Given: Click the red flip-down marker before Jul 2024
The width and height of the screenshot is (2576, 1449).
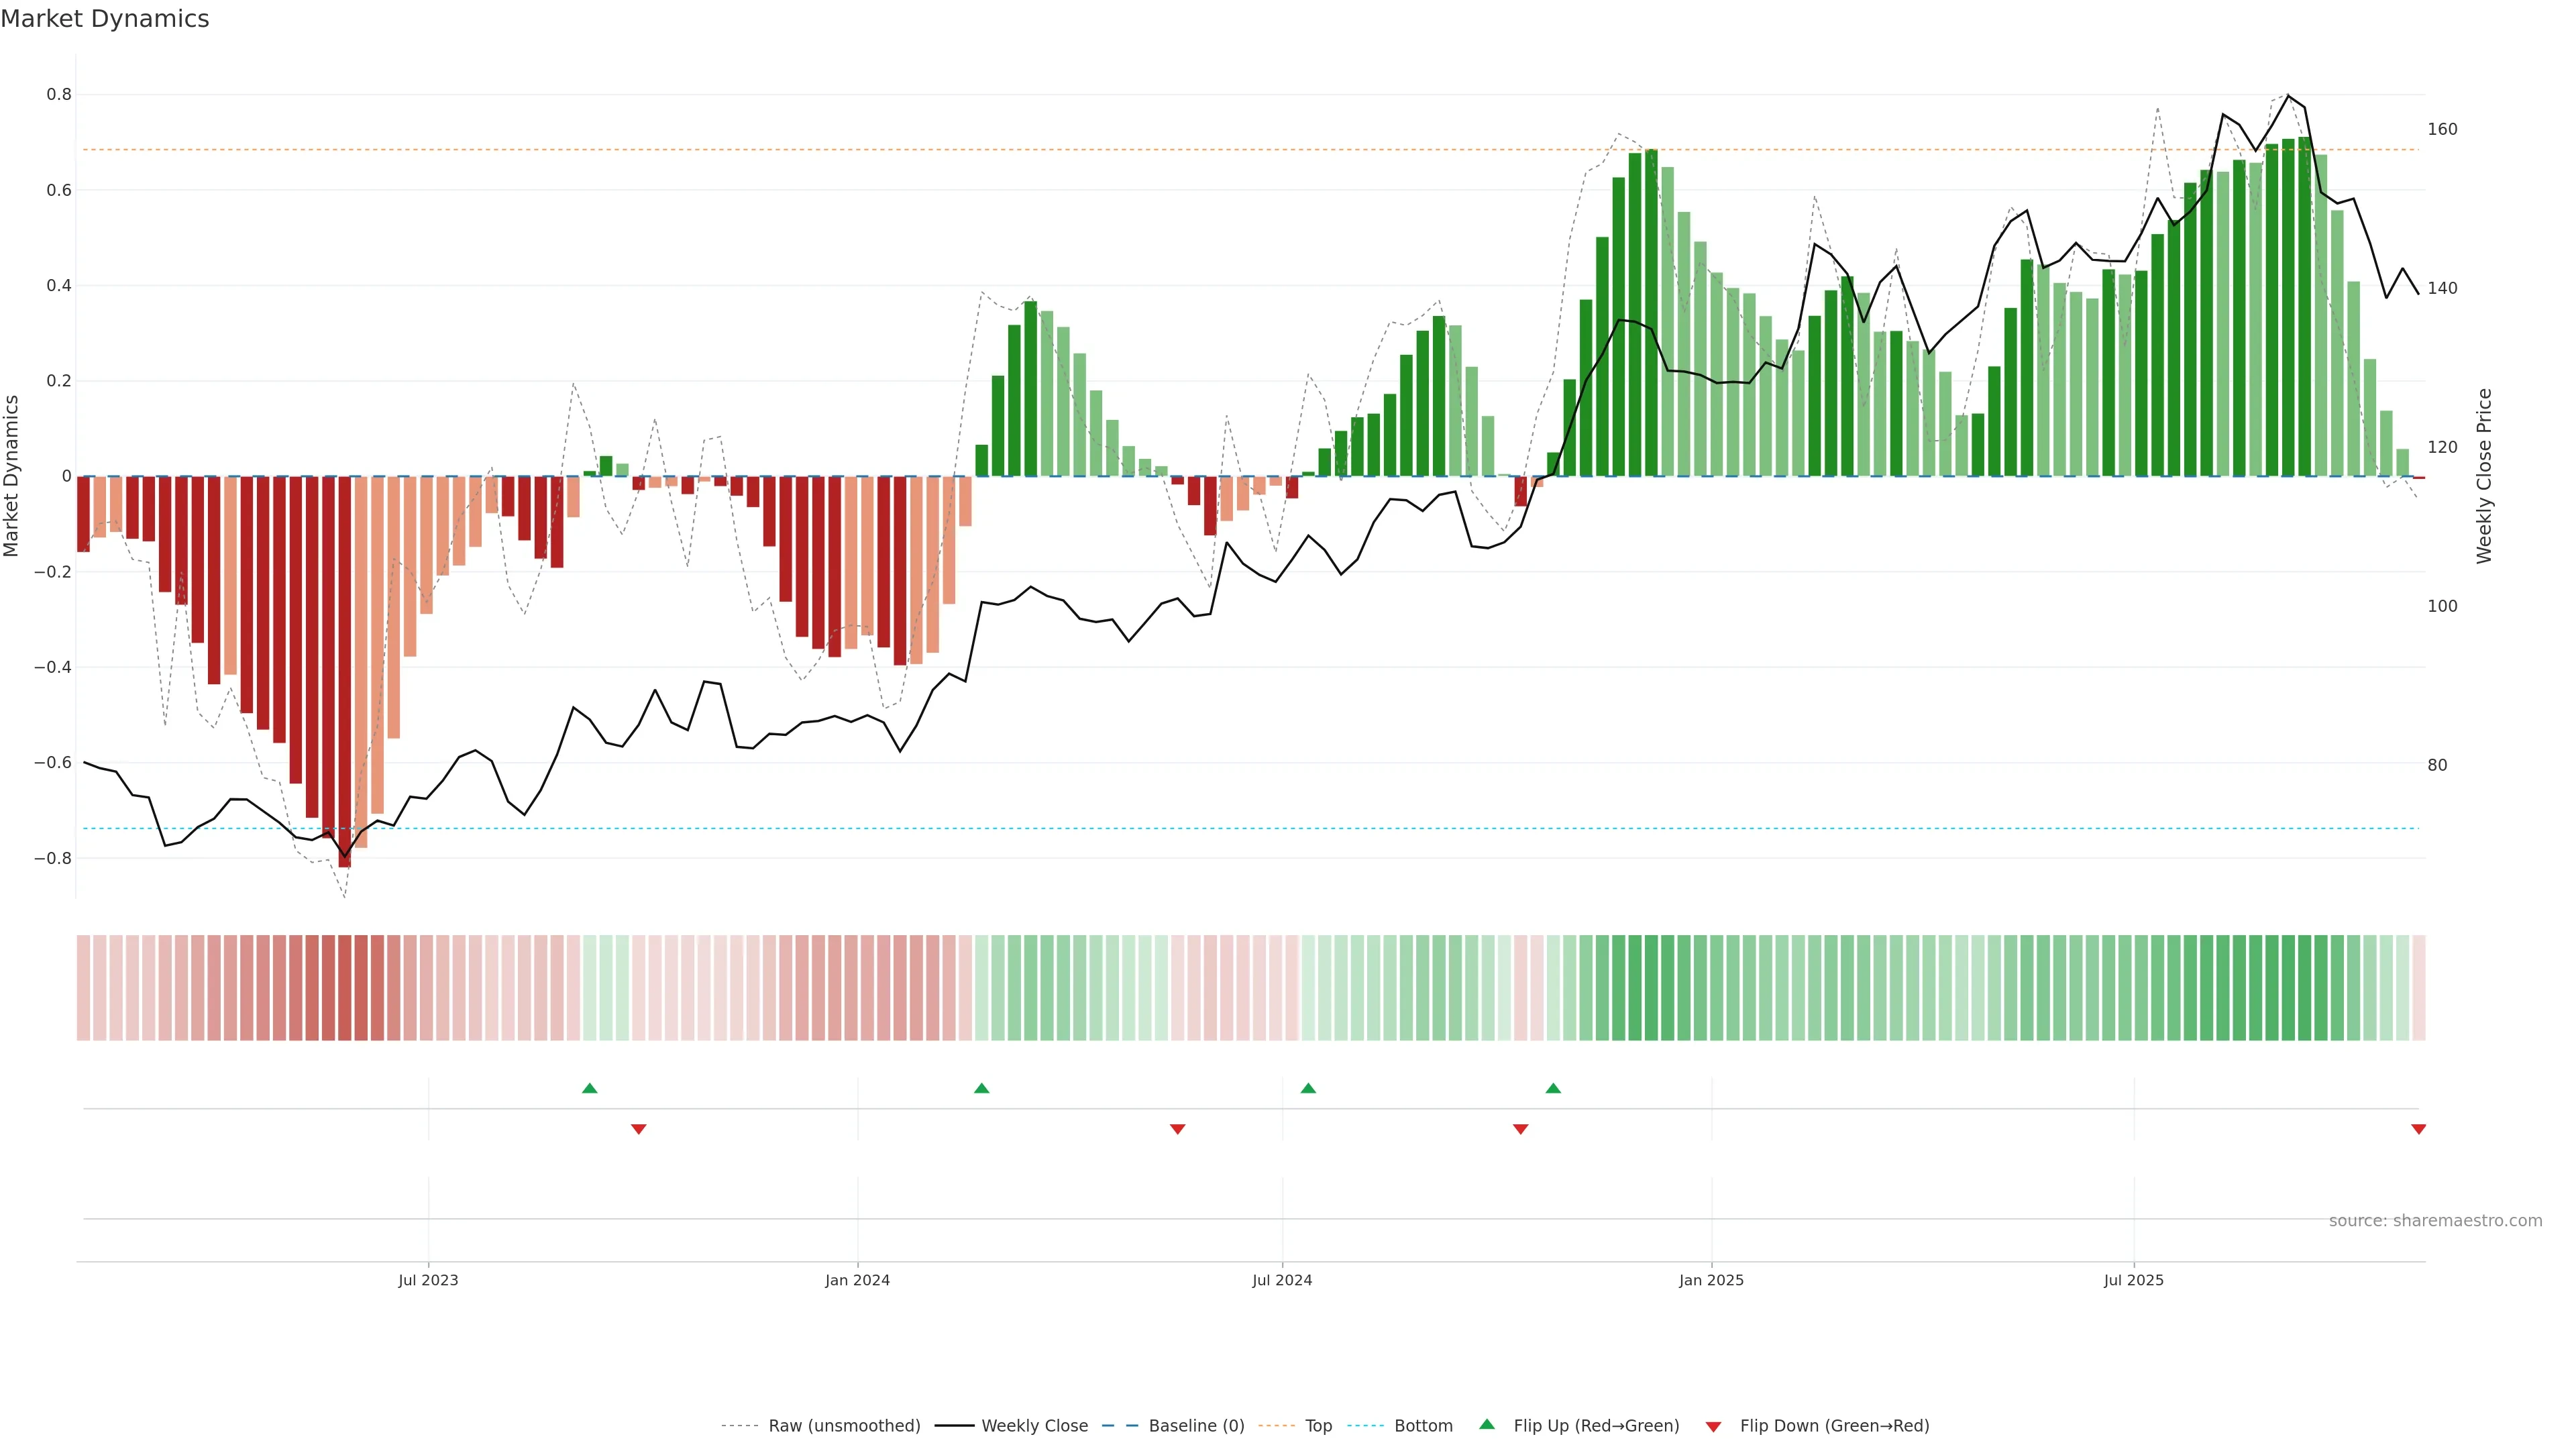Looking at the screenshot, I should 1177,1129.
